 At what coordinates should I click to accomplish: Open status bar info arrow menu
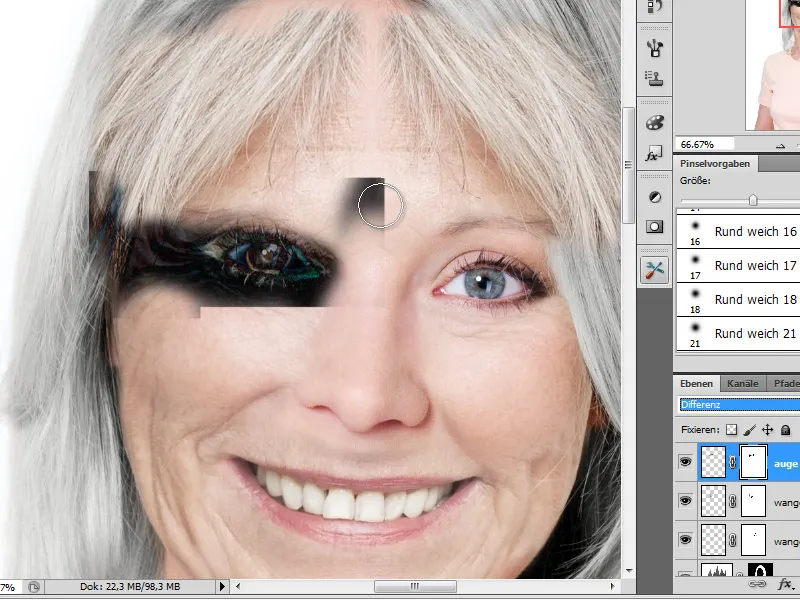coord(222,587)
